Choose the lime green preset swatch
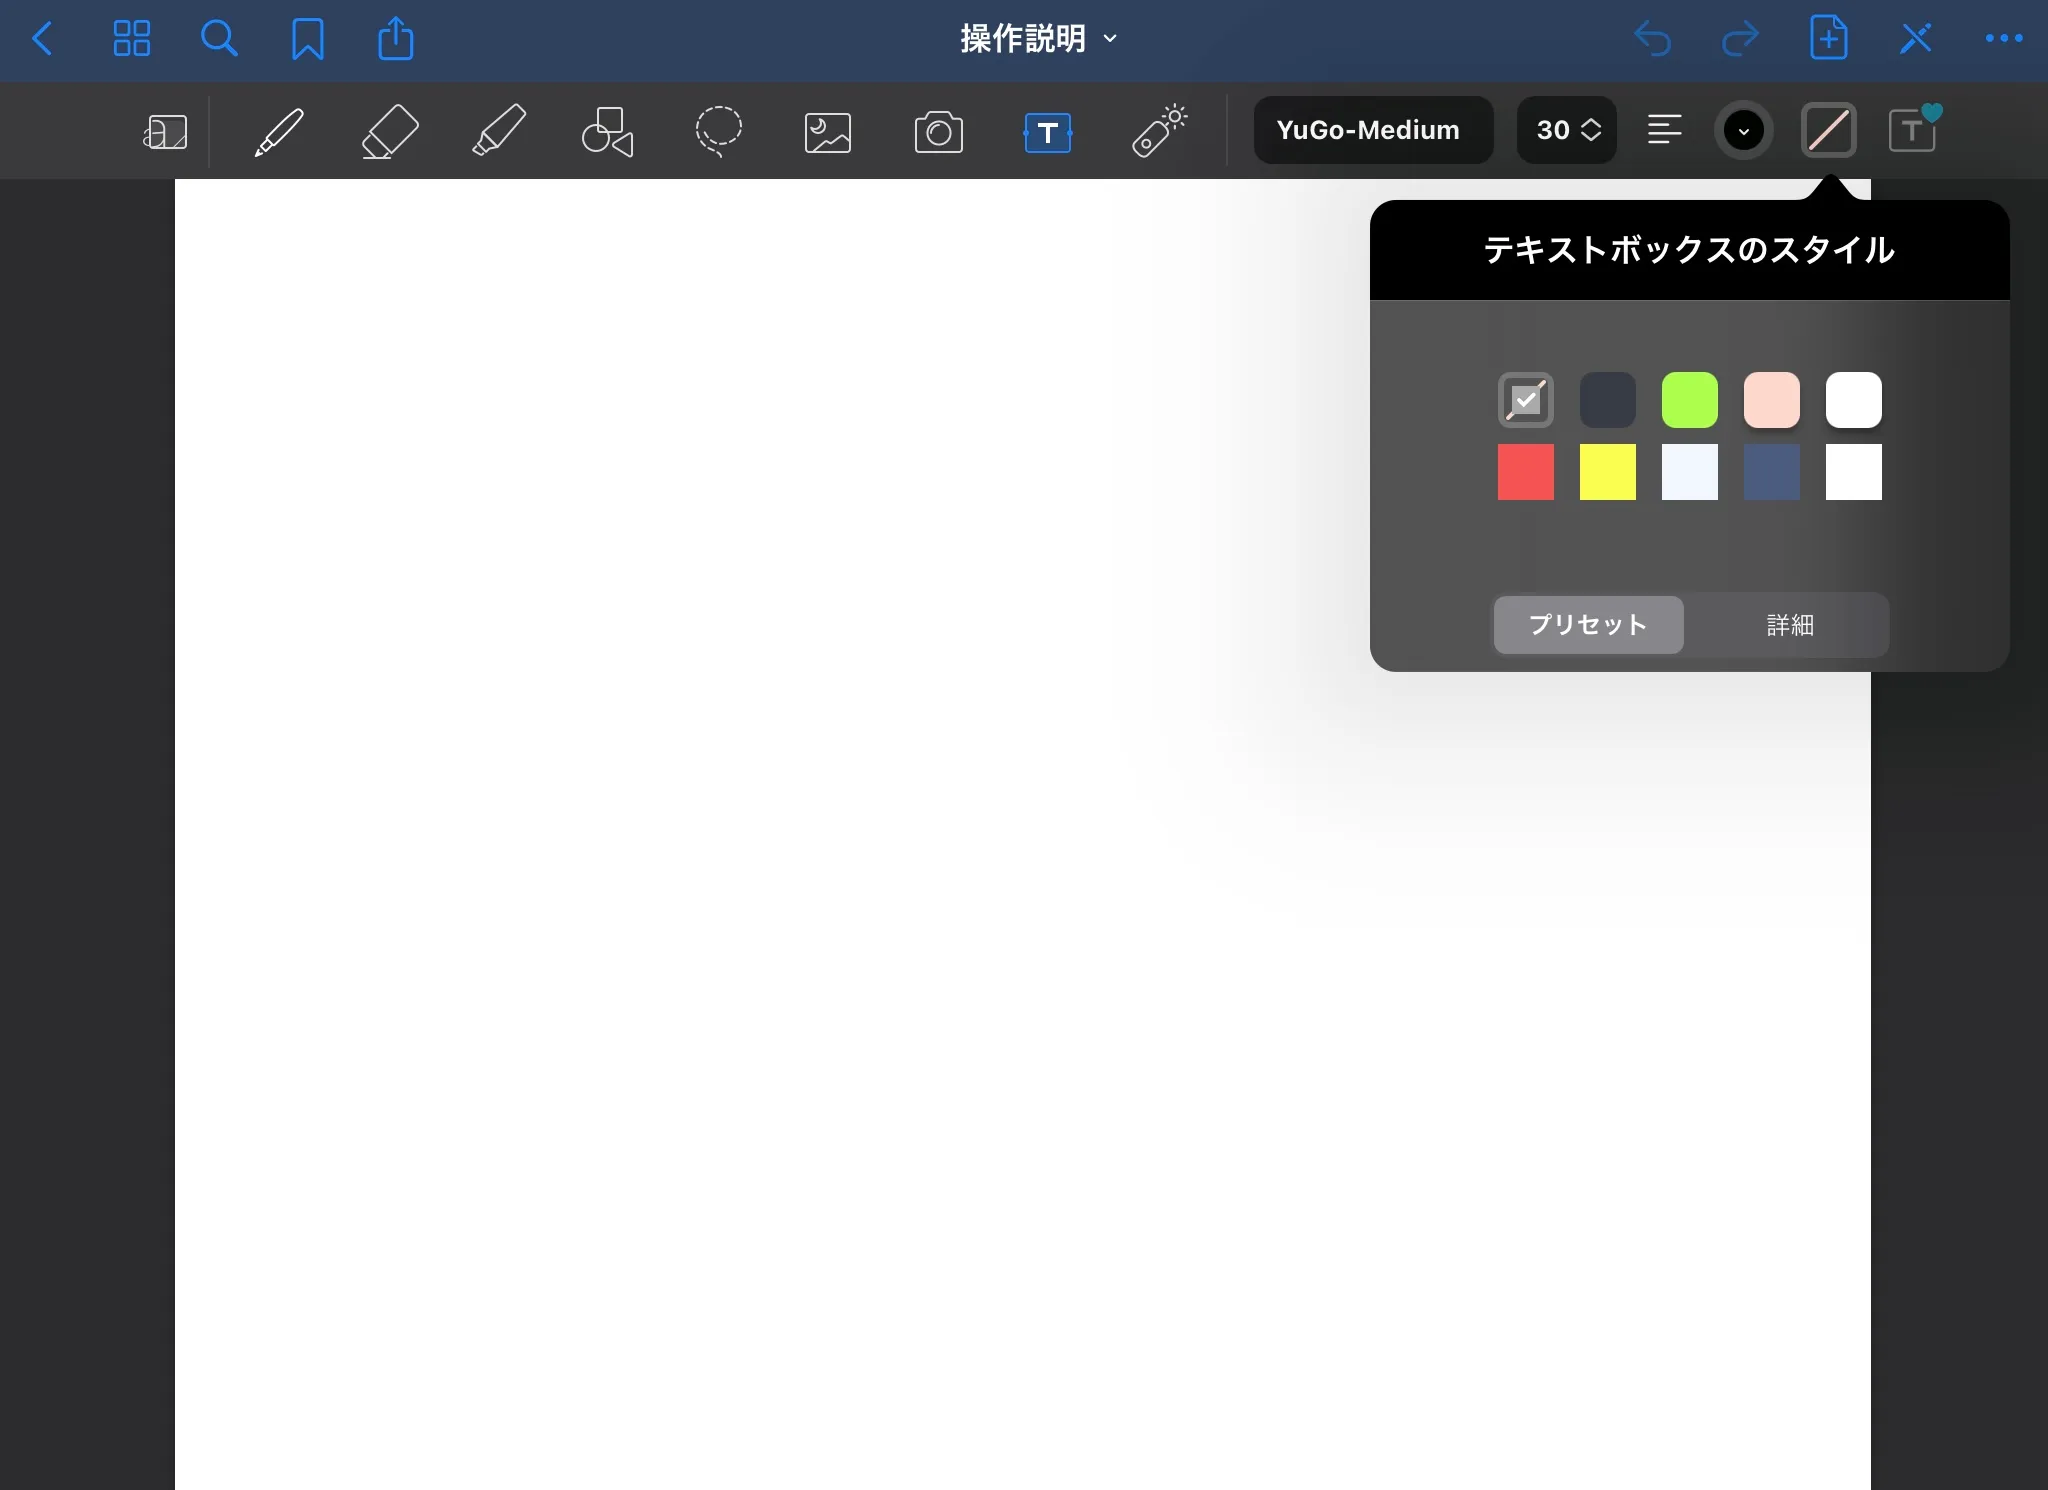This screenshot has width=2048, height=1490. (1689, 400)
